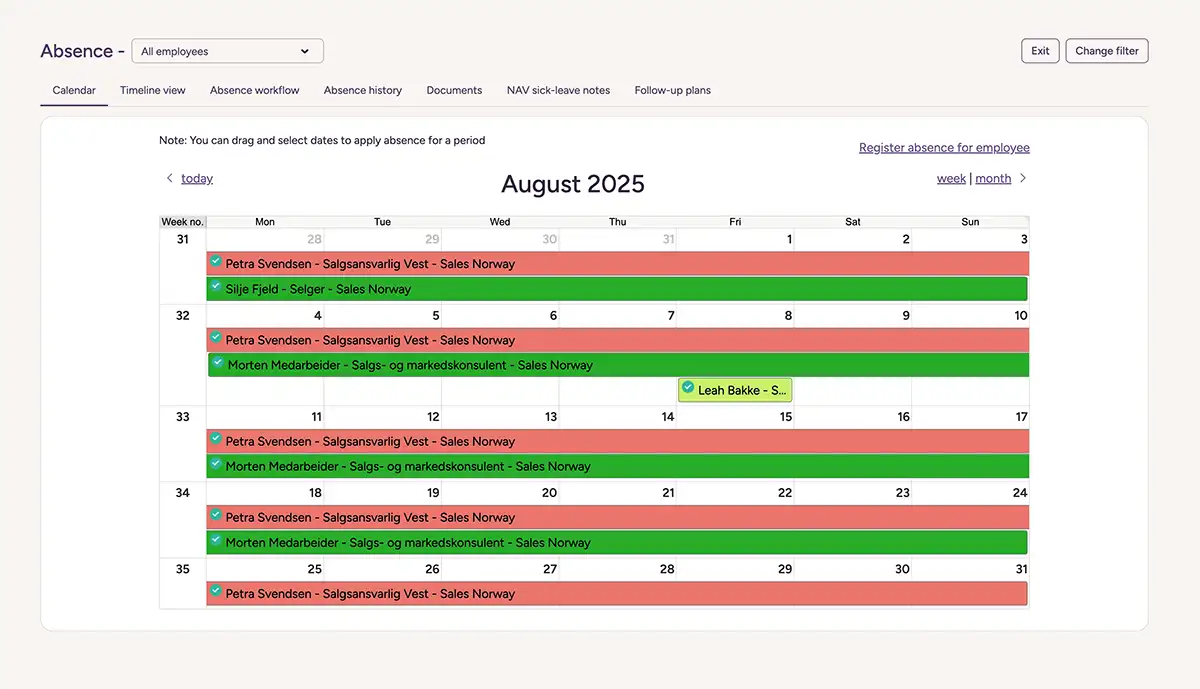Jump to today in the calendar
The image size is (1200, 689).
(197, 179)
